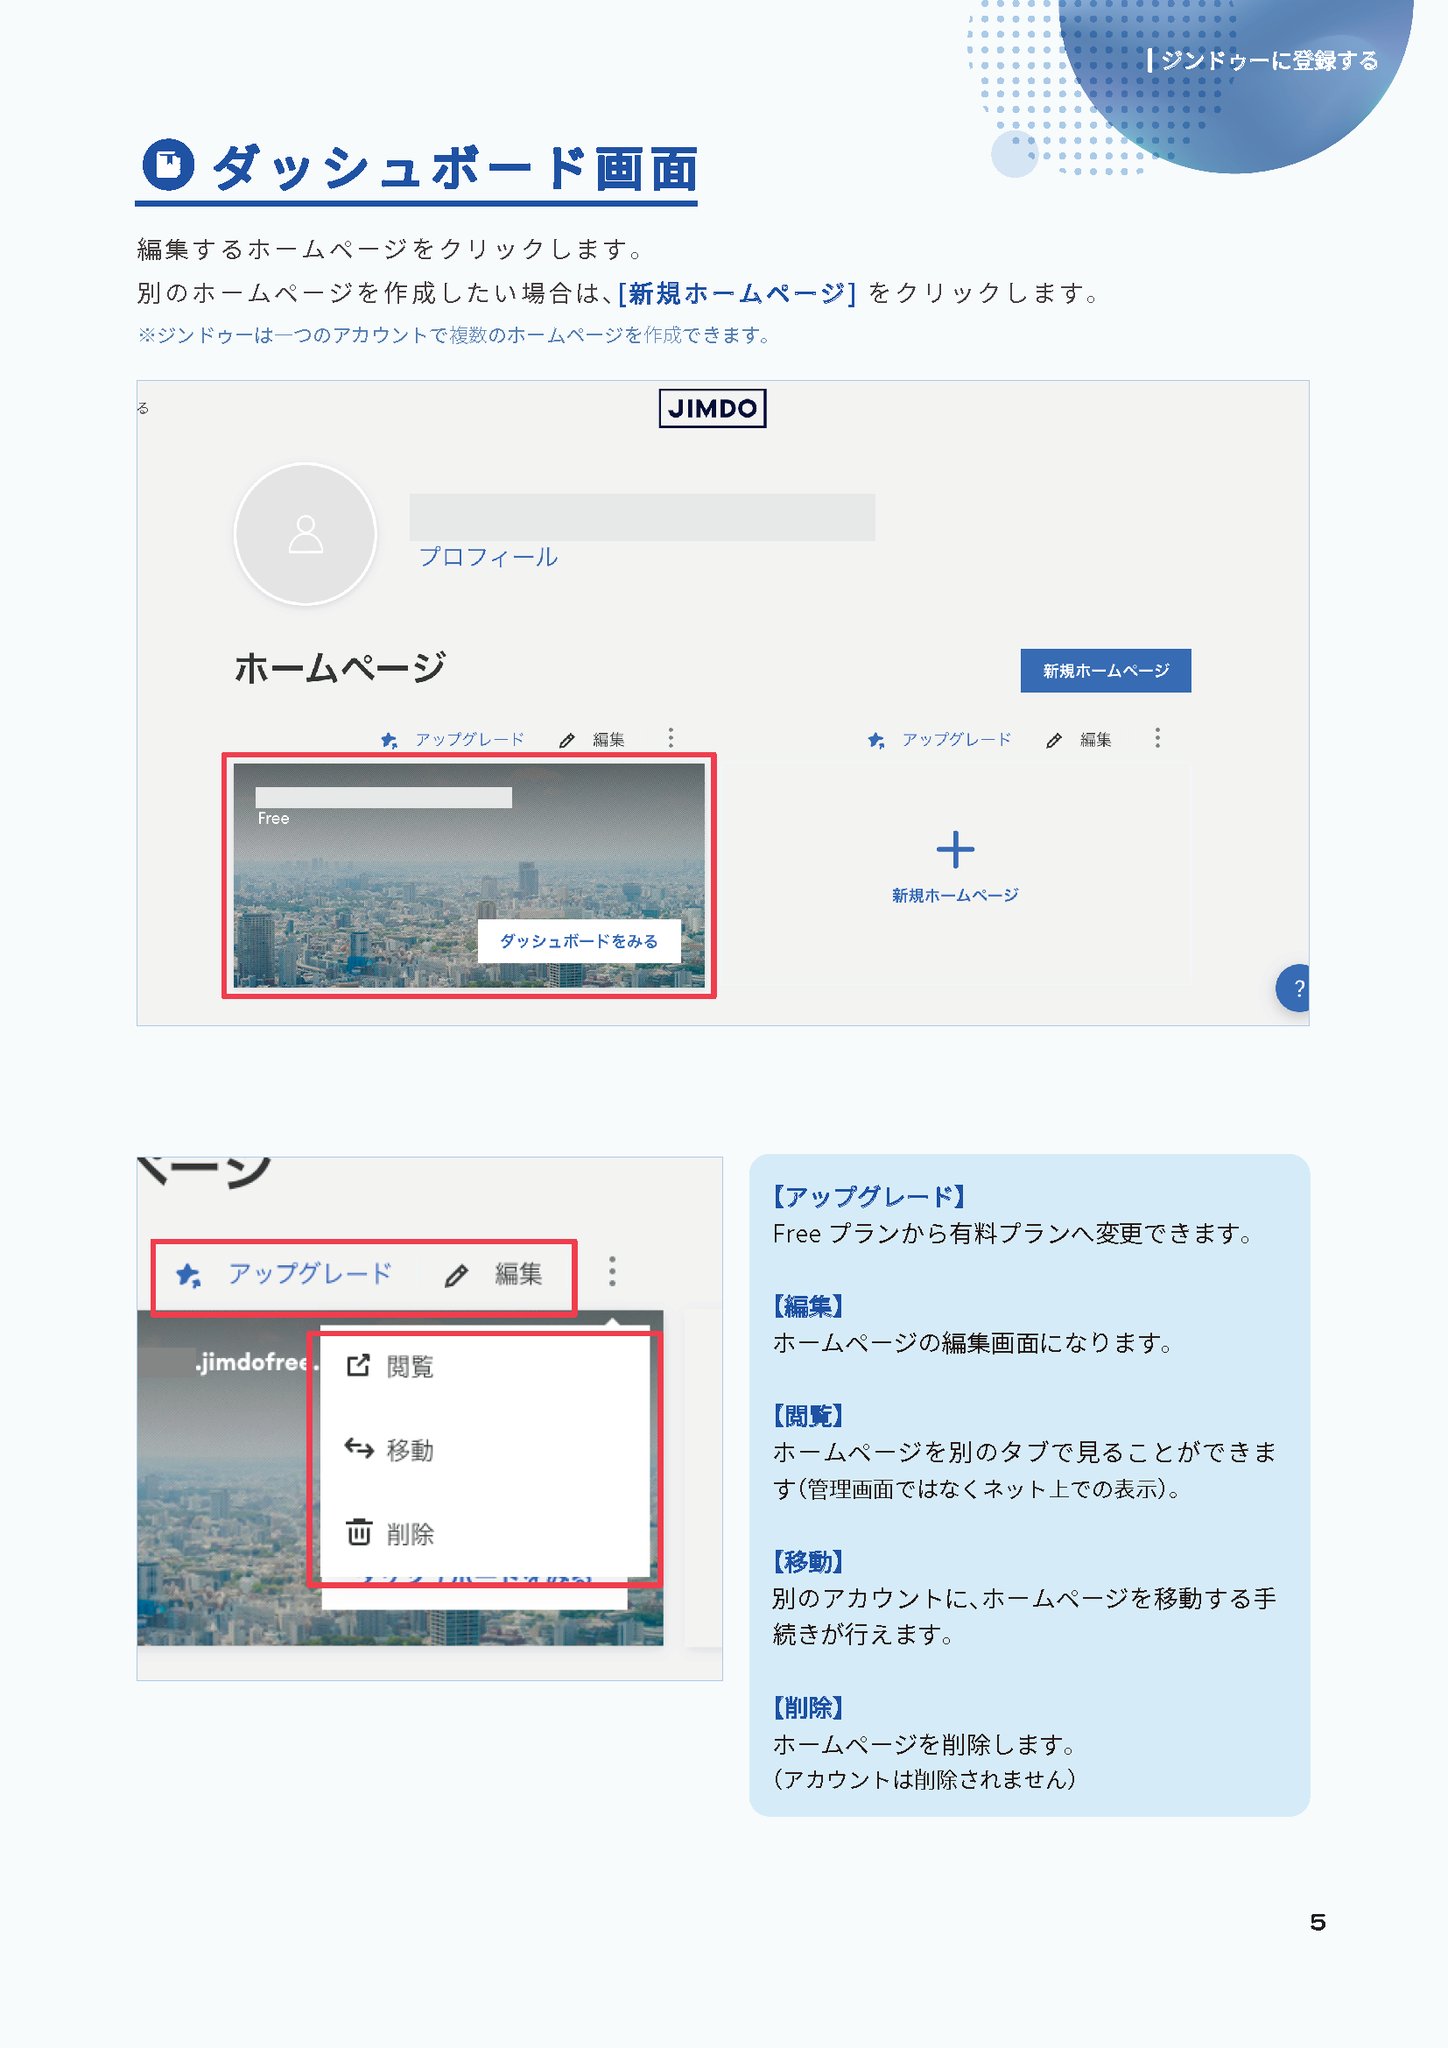Click the JIMDO logo
The image size is (1448, 2048).
712,408
